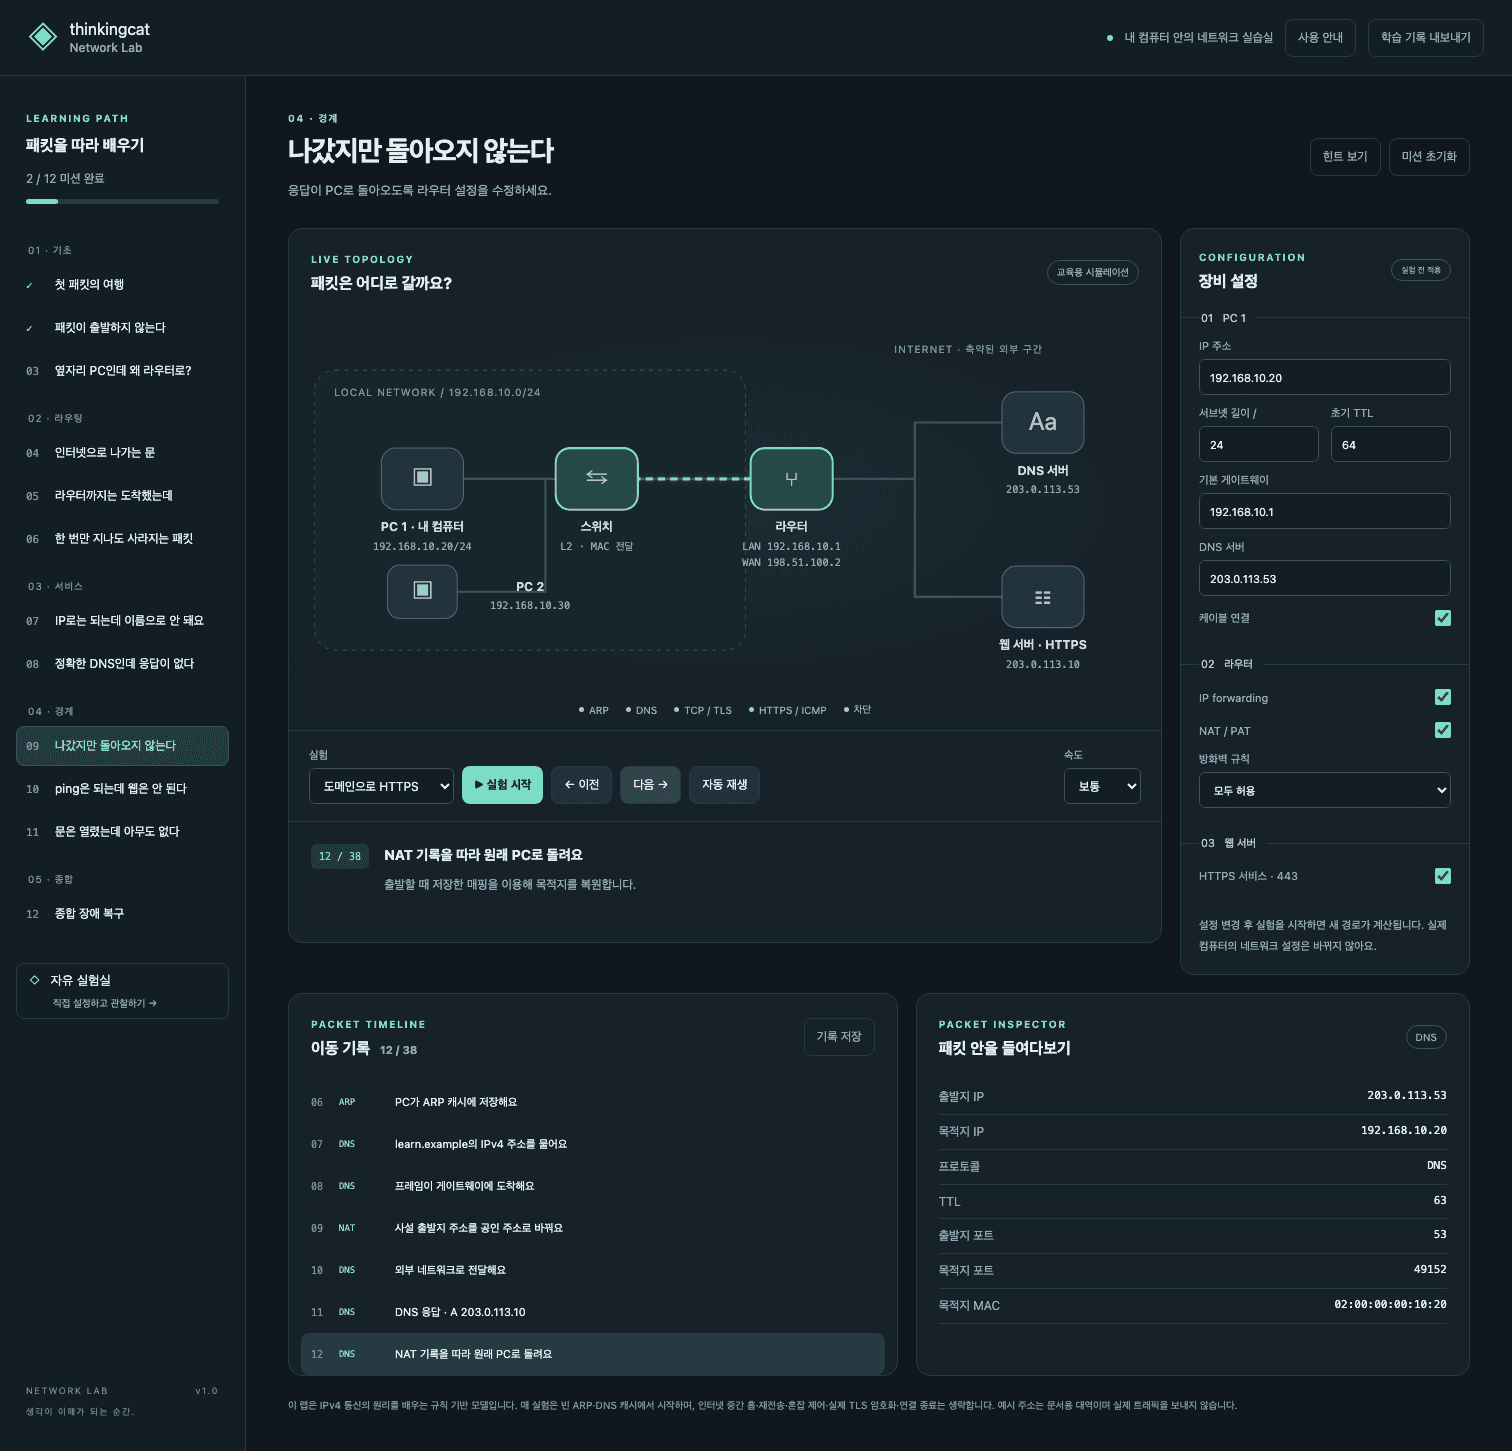Screen dimensions: 1512x1451
Task: Select mission 09 나갔지만 돌아오지 않는다
Action: point(122,746)
